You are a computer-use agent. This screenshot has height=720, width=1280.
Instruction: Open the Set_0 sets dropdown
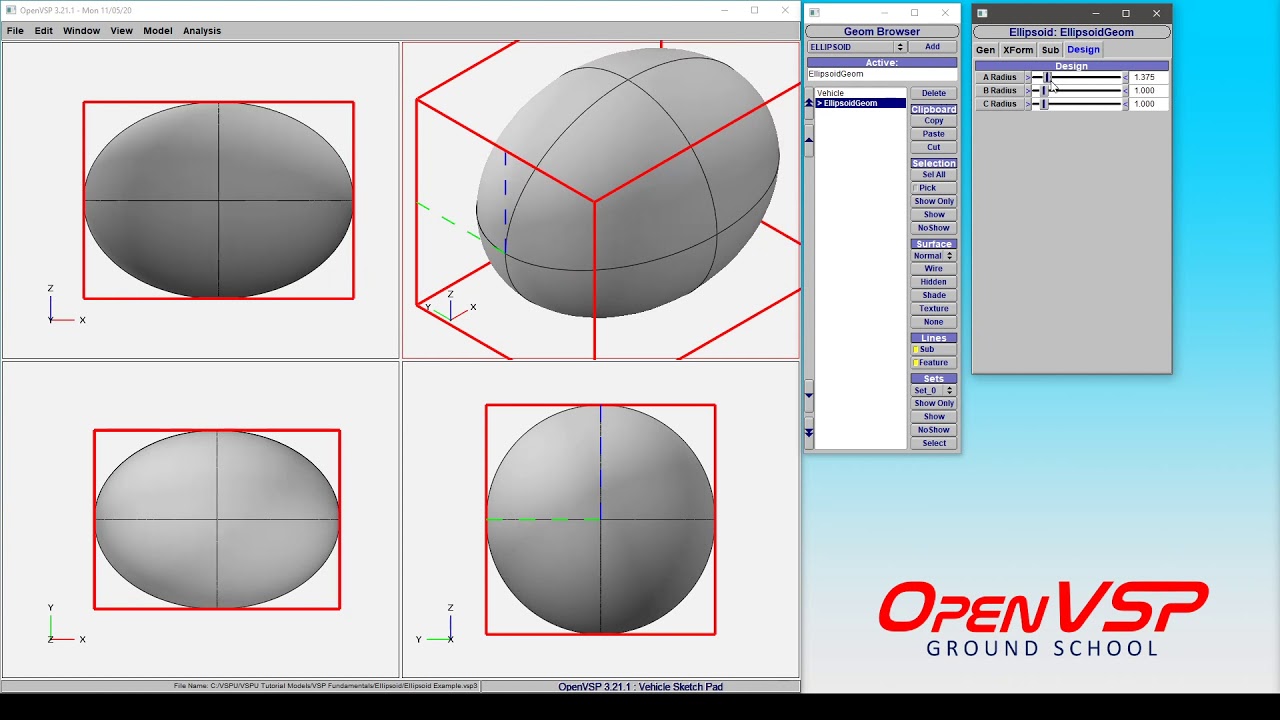[x=933, y=391]
